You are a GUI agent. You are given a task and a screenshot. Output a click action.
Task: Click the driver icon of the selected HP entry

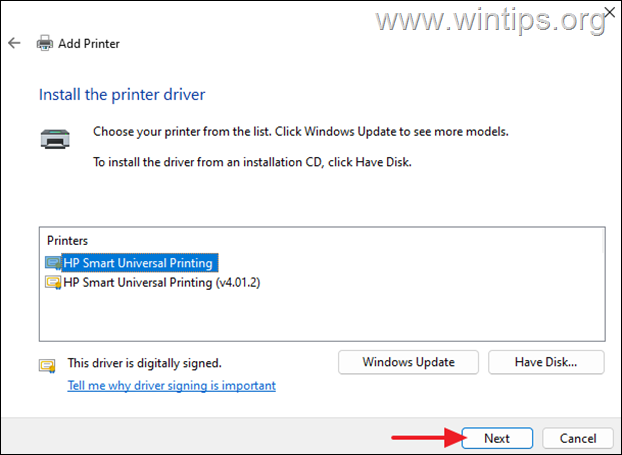point(53,263)
